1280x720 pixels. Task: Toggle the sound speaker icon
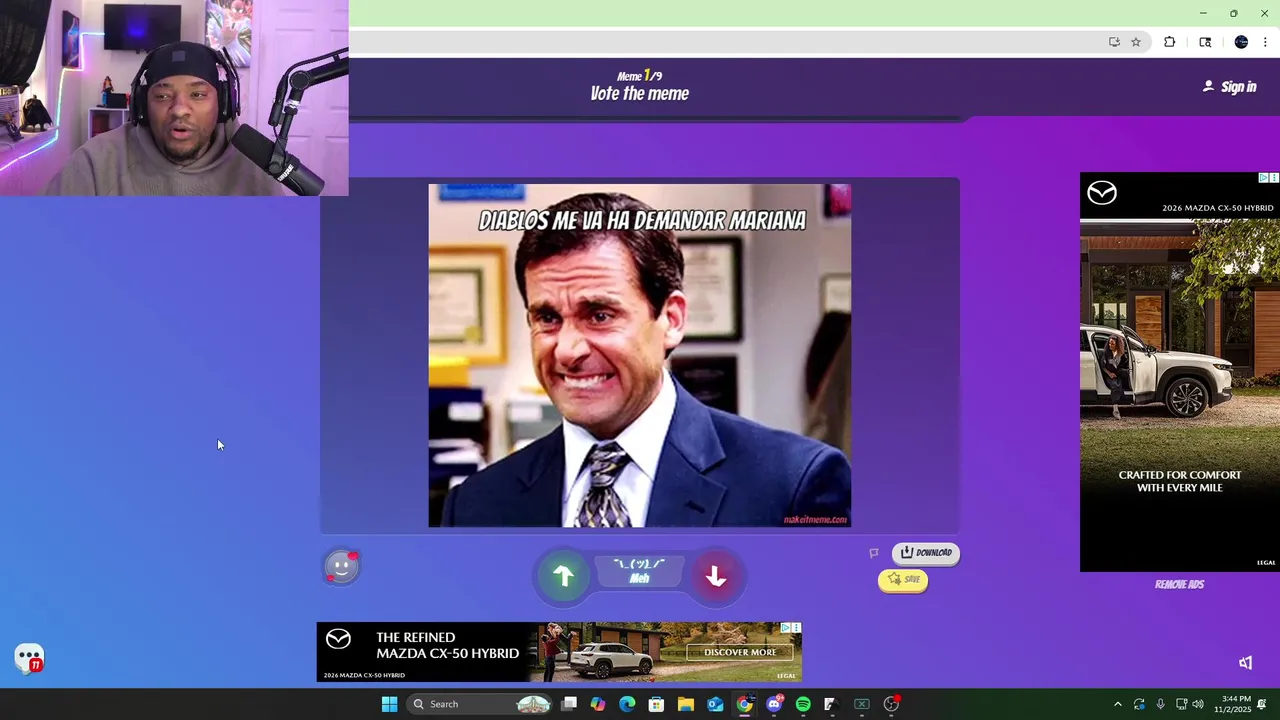pyautogui.click(x=1246, y=663)
